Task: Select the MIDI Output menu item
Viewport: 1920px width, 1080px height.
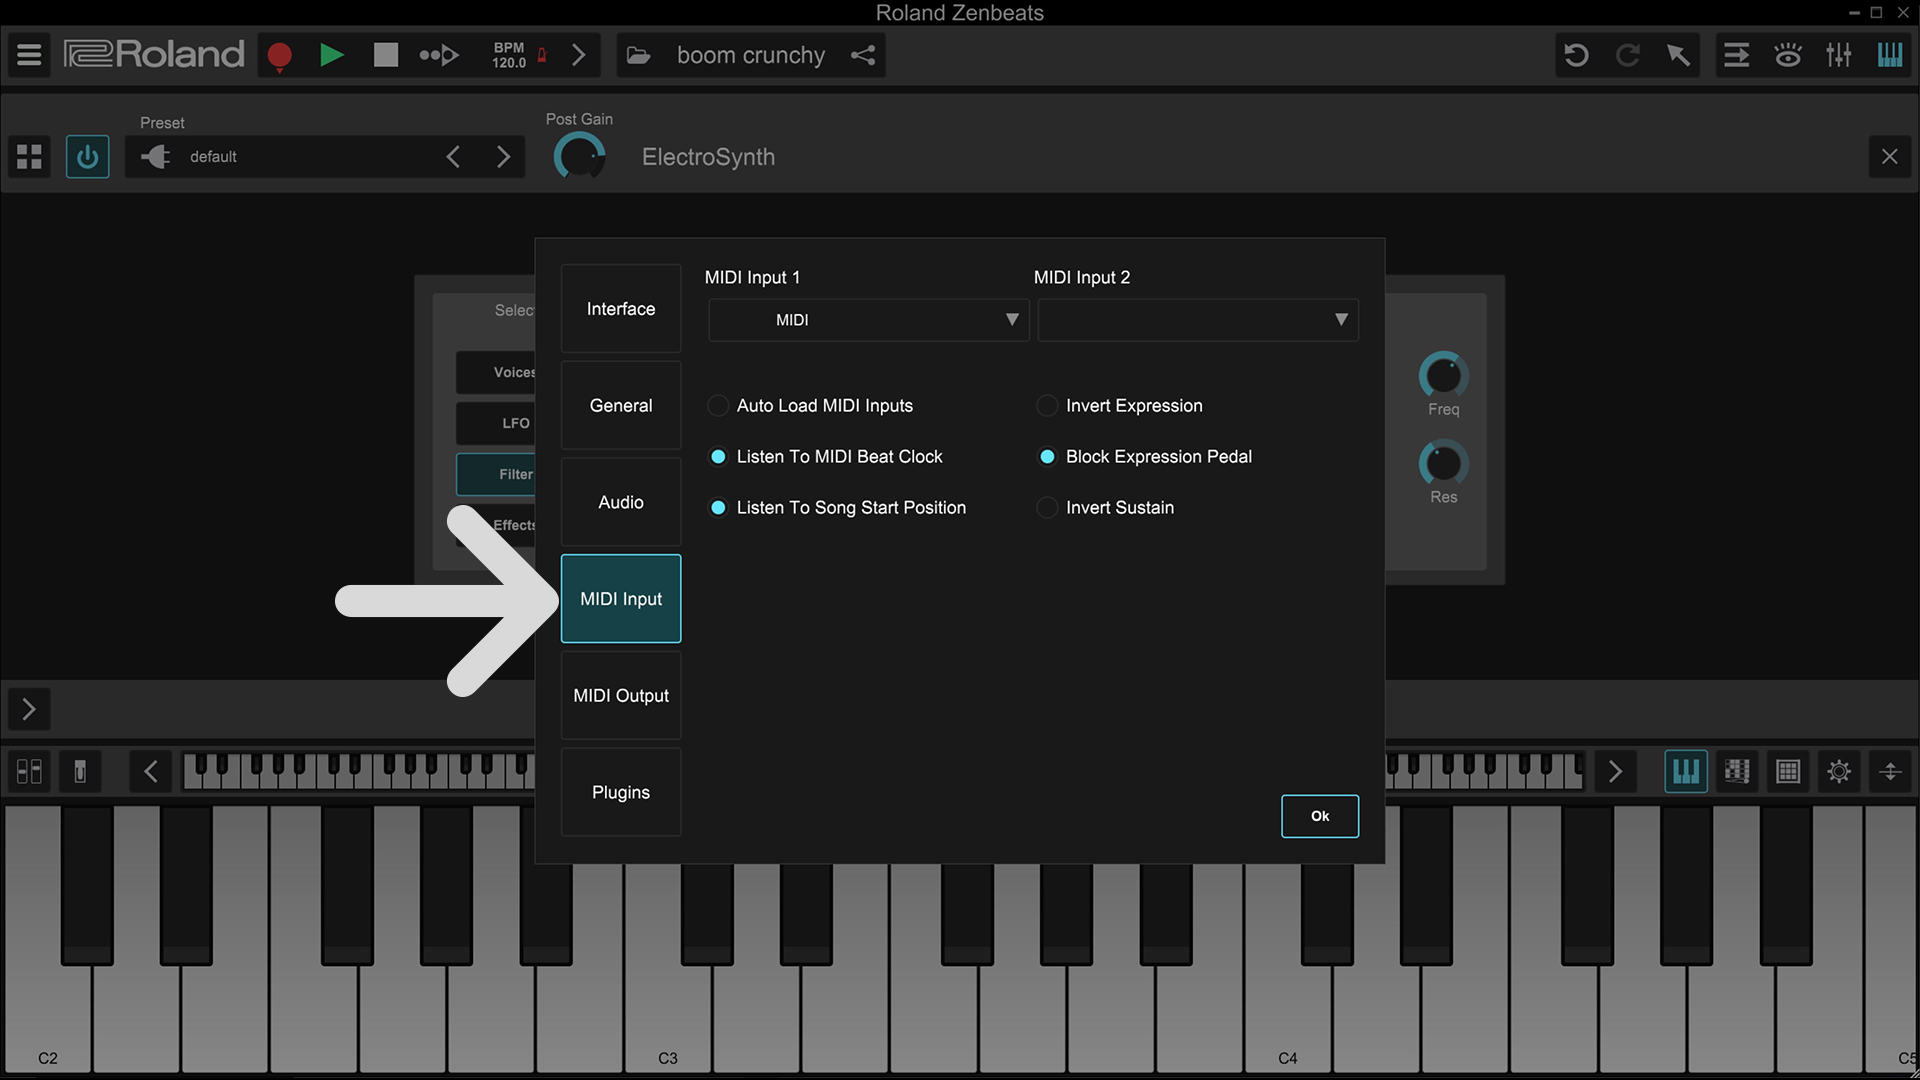Action: (621, 695)
